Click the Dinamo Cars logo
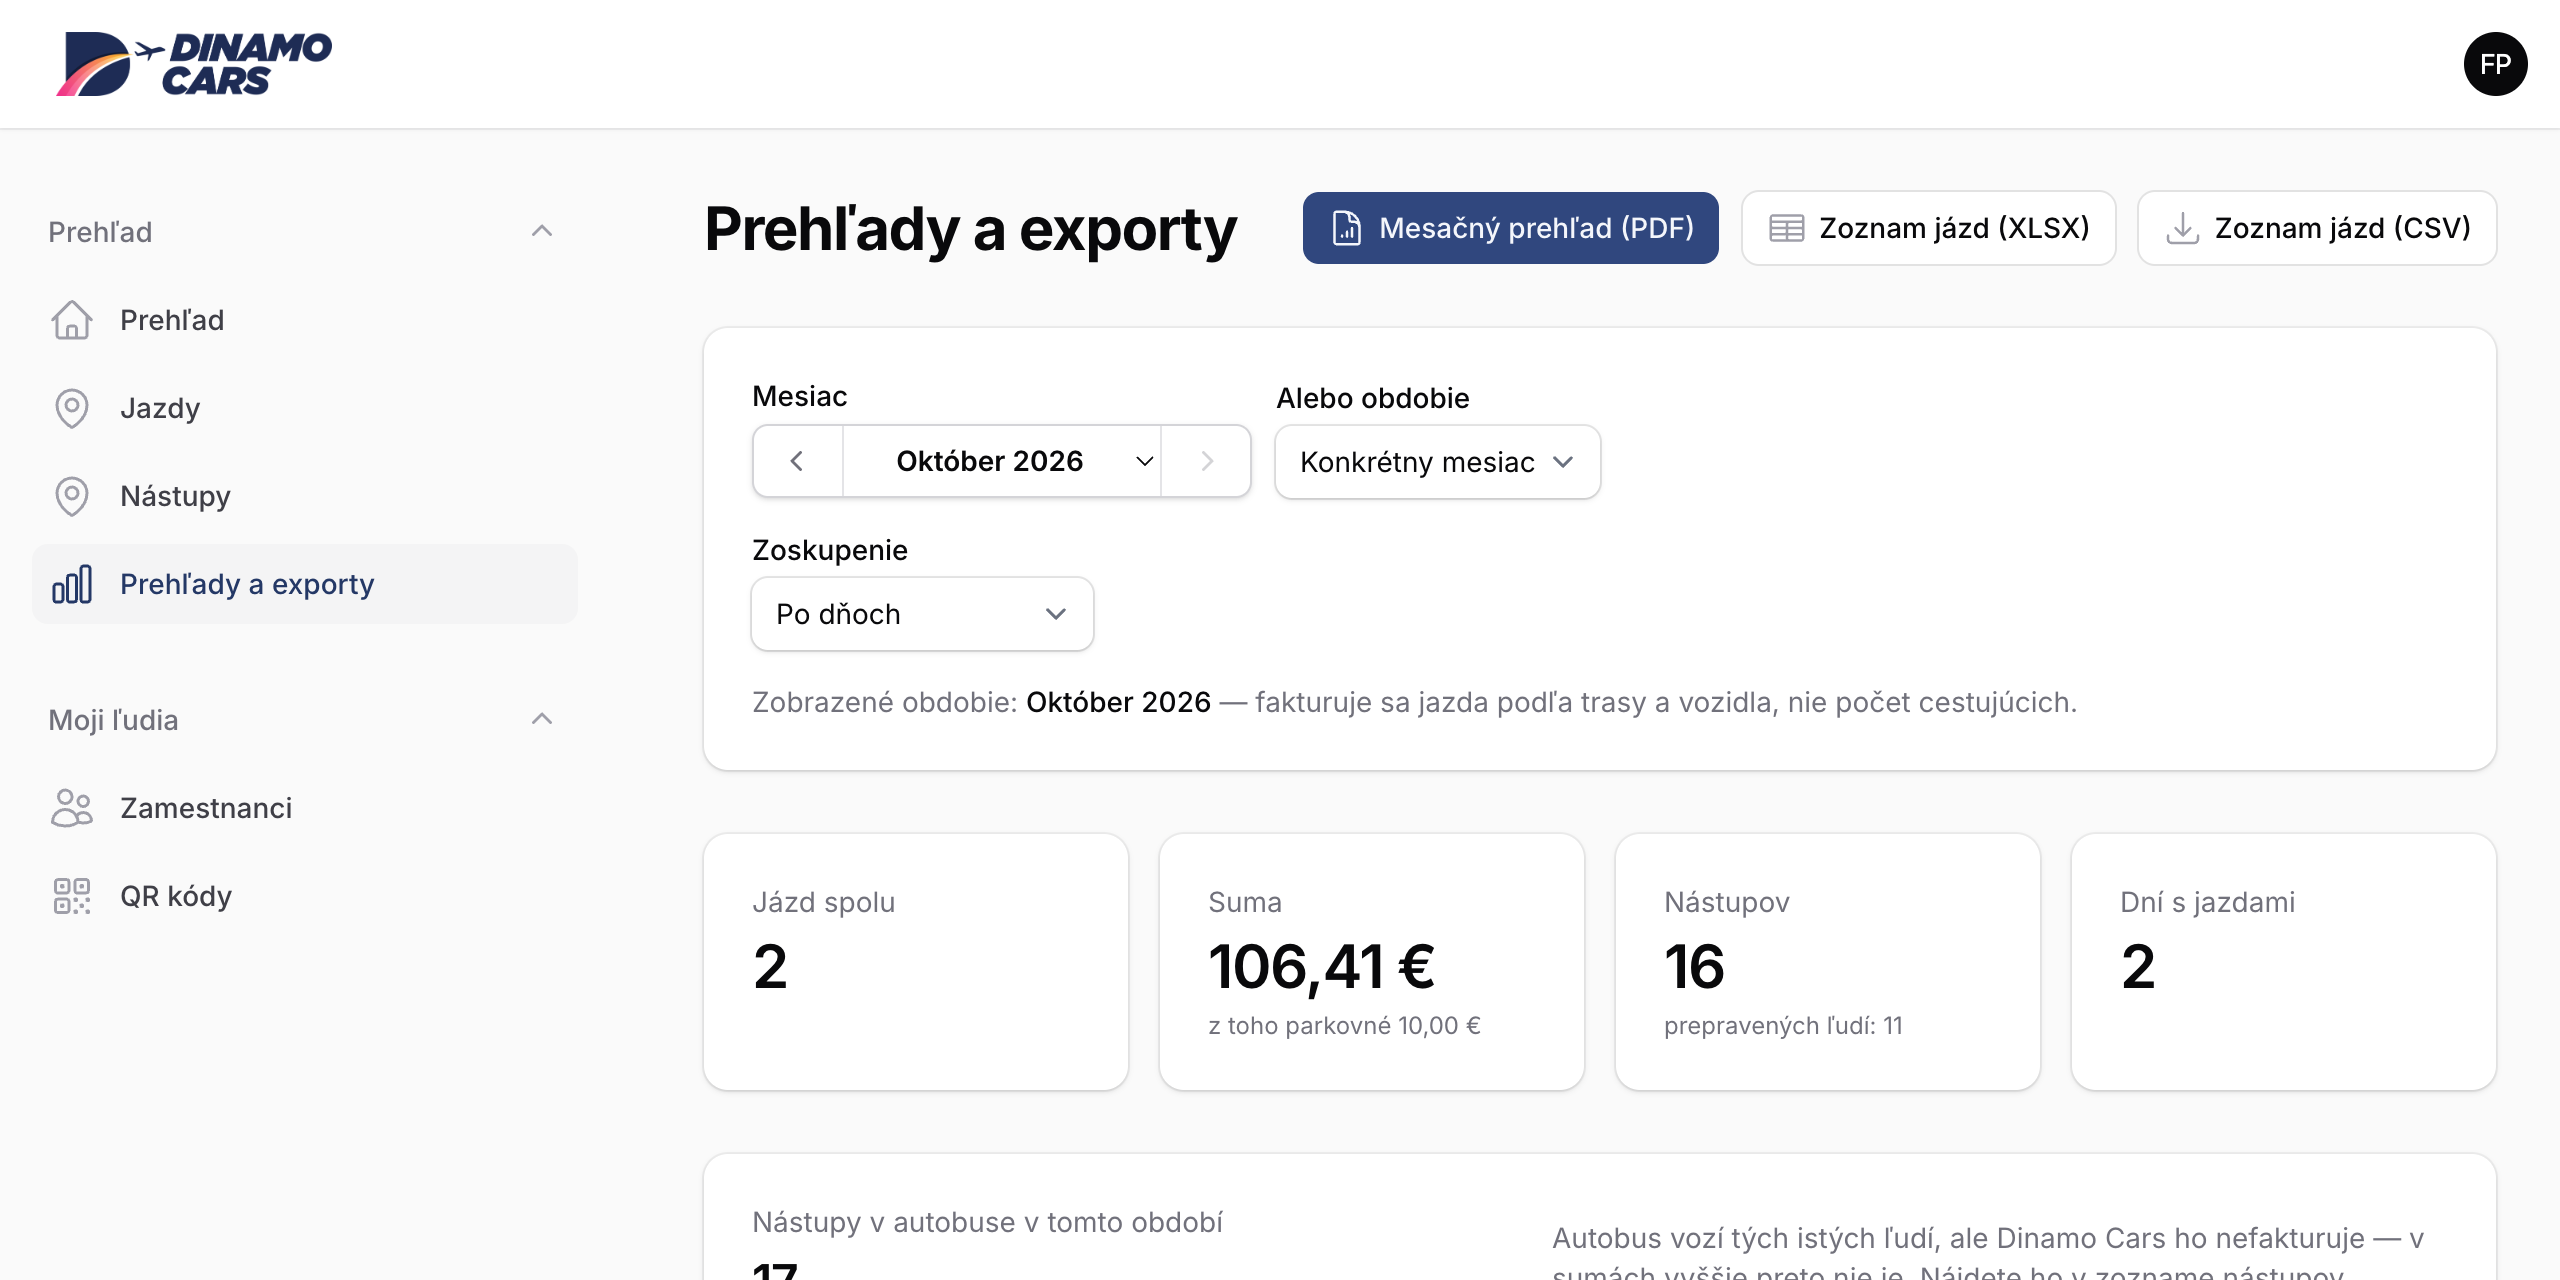 [x=194, y=64]
